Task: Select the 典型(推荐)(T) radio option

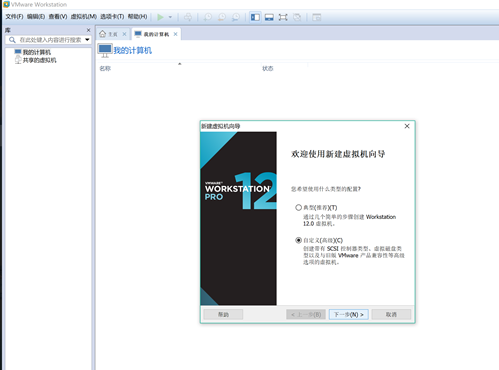Action: pos(298,207)
